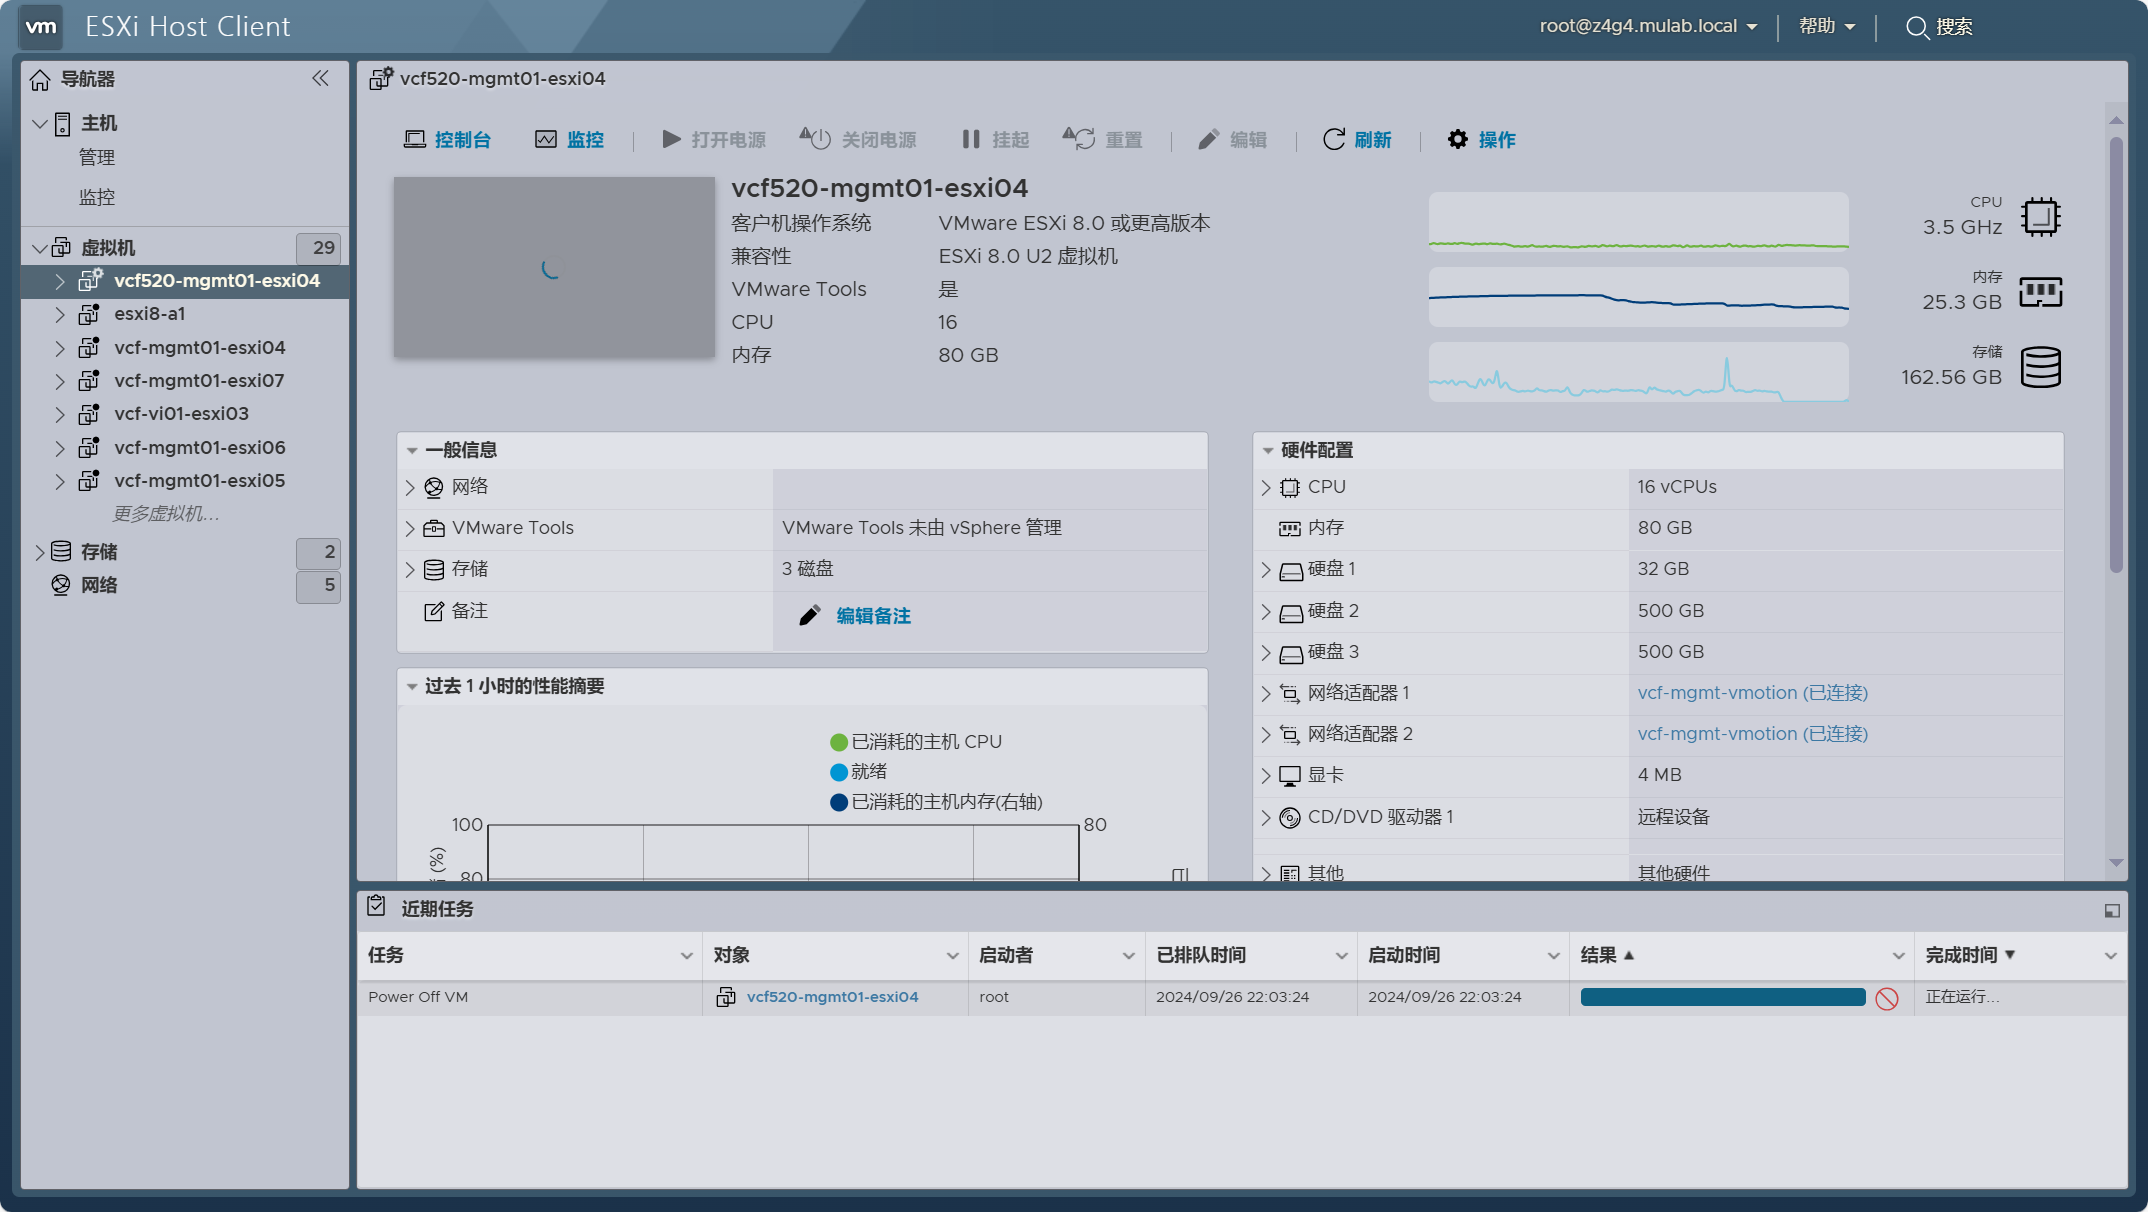Open the 帮助 help menu
2148x1212 pixels.
click(x=1827, y=26)
